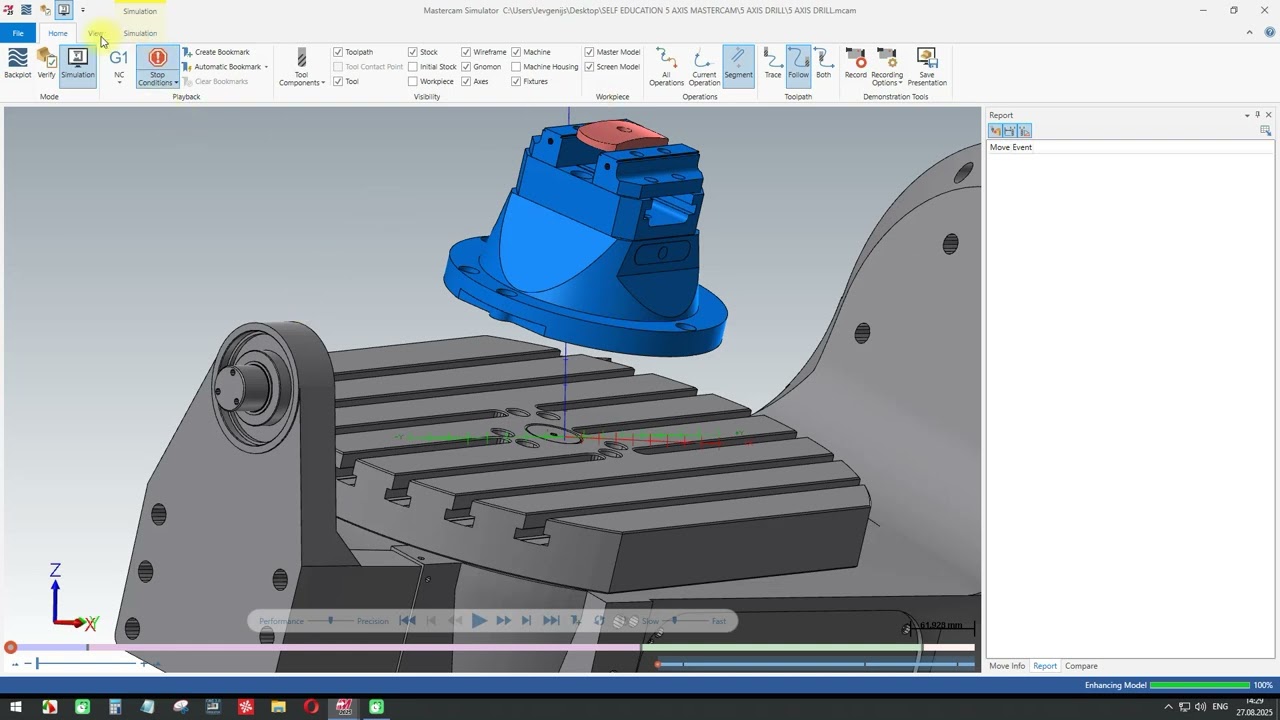Image resolution: width=1280 pixels, height=720 pixels.
Task: Enable the Workpiece checkbox
Action: coord(413,82)
